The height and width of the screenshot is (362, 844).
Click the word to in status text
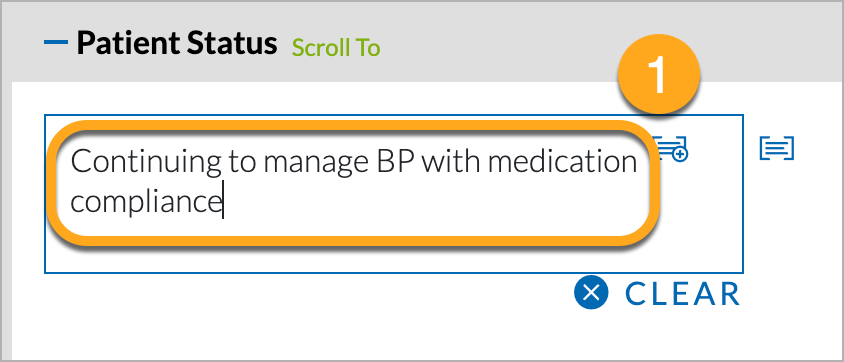click(242, 162)
